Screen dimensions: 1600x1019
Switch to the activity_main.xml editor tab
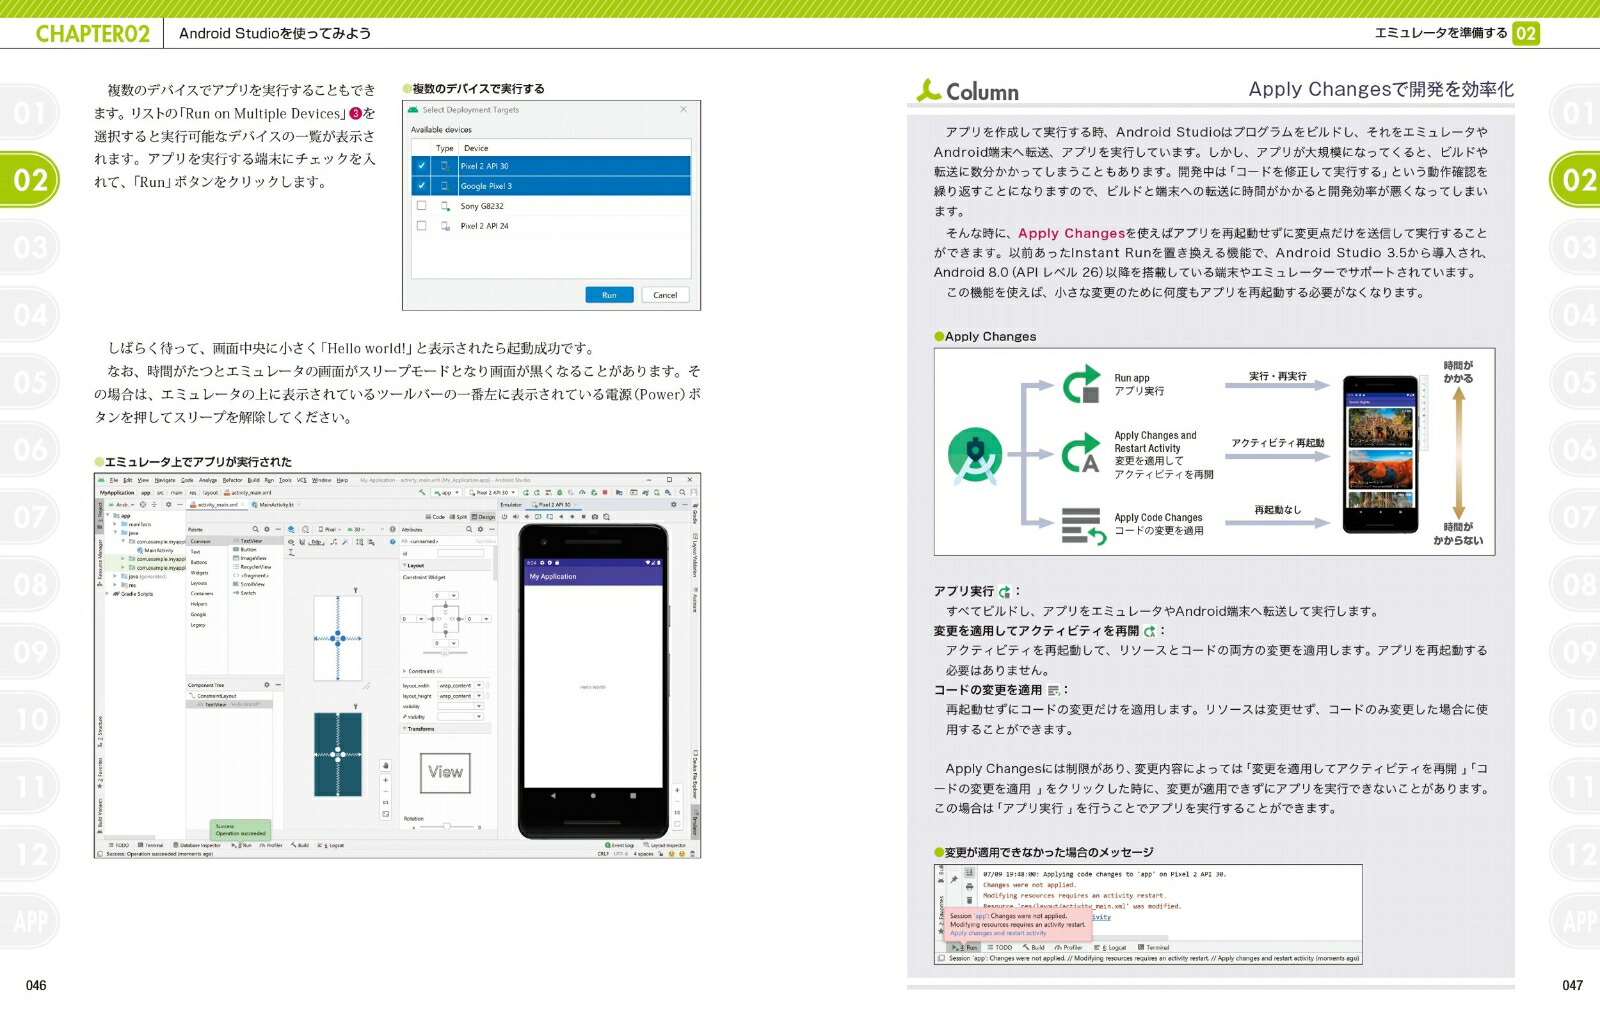coord(218,505)
